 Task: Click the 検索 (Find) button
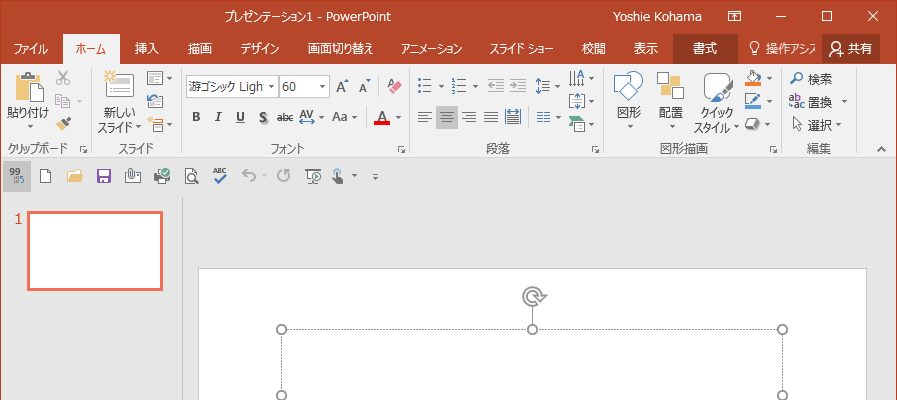(811, 78)
